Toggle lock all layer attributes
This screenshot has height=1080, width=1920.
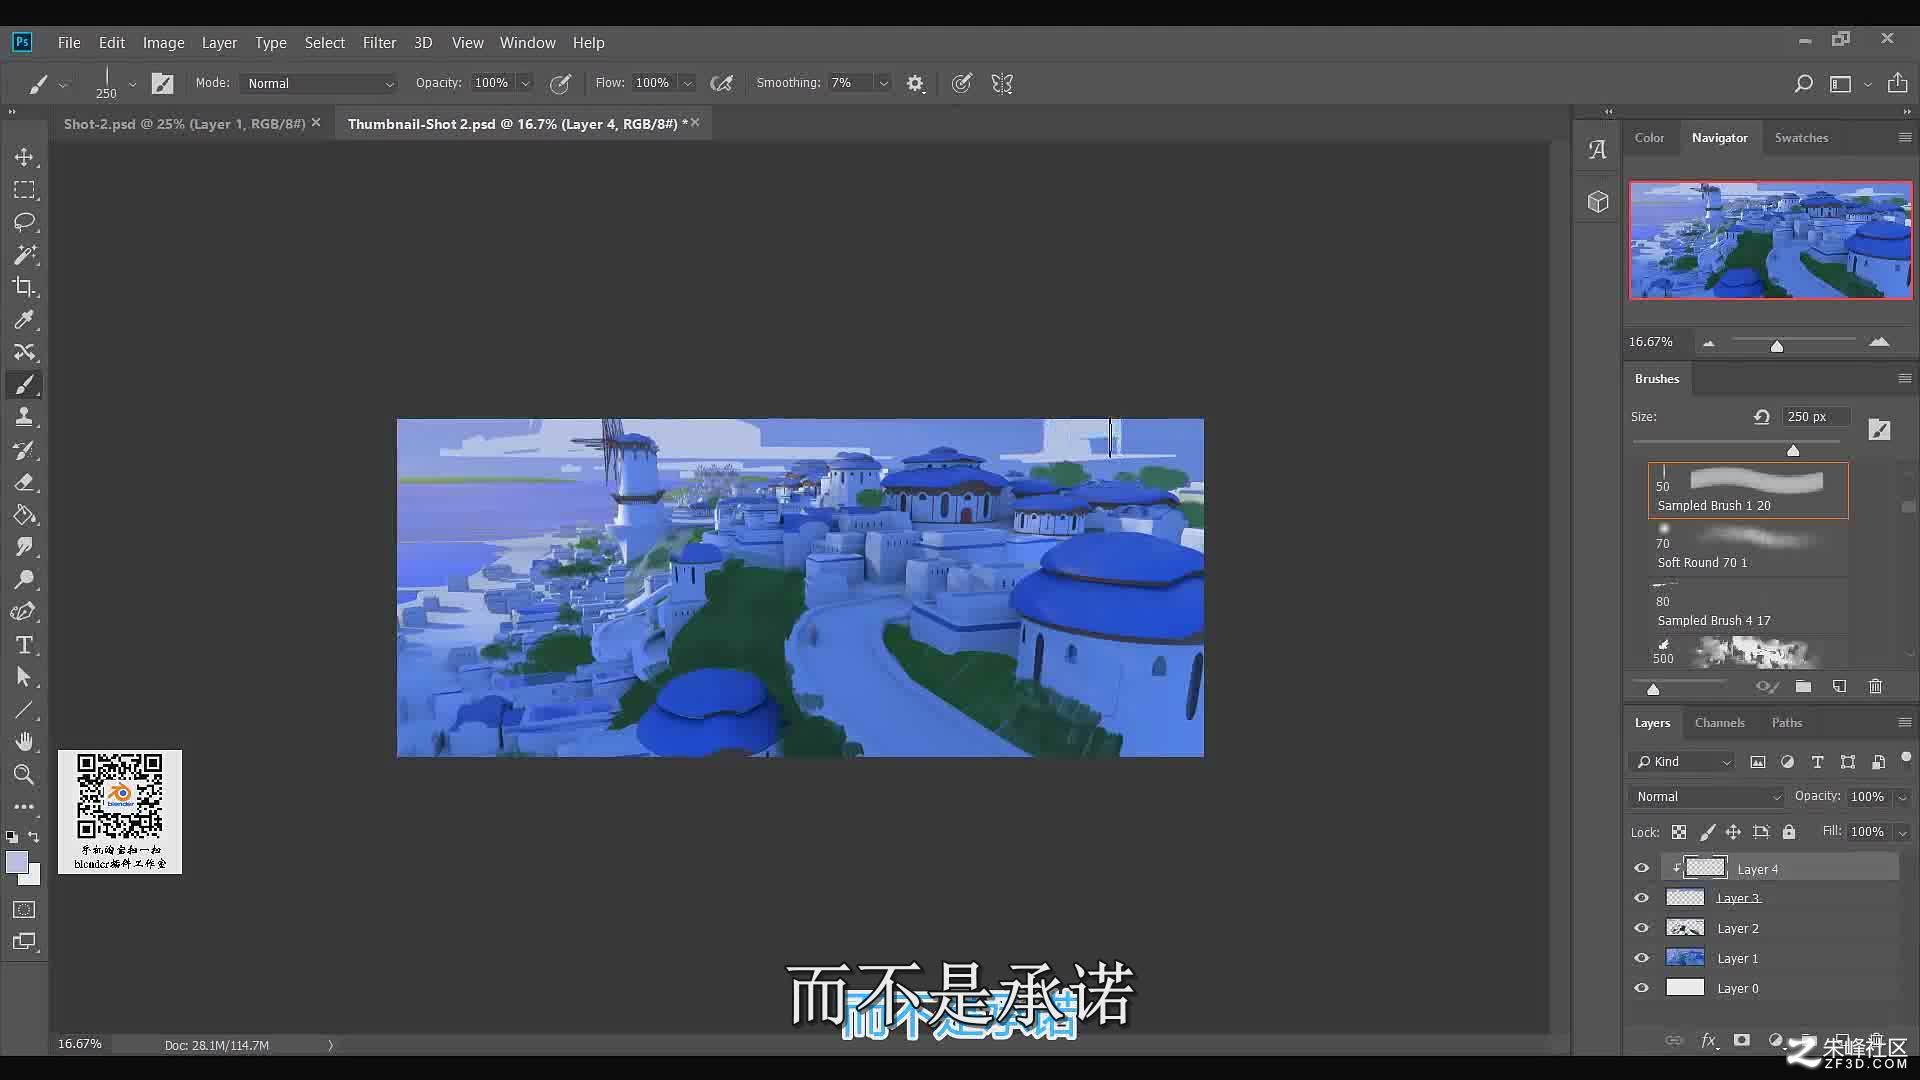(x=1789, y=832)
